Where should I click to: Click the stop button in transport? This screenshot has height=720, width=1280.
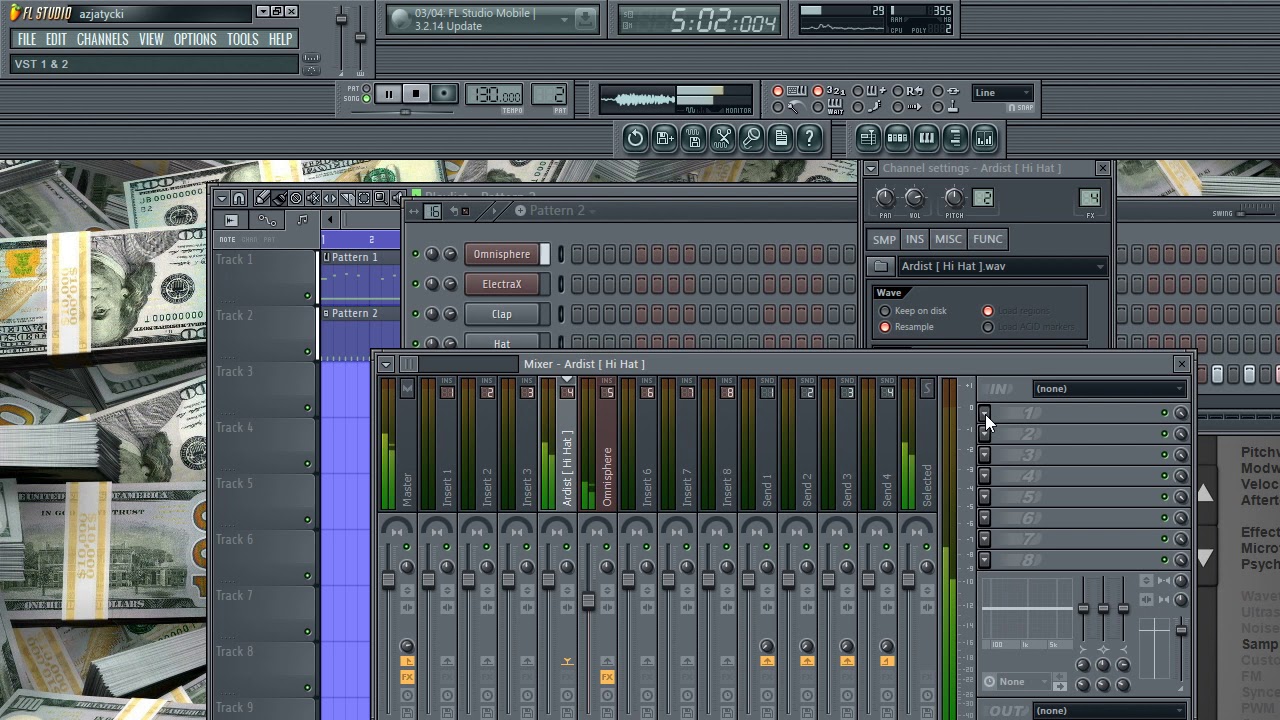tap(416, 94)
